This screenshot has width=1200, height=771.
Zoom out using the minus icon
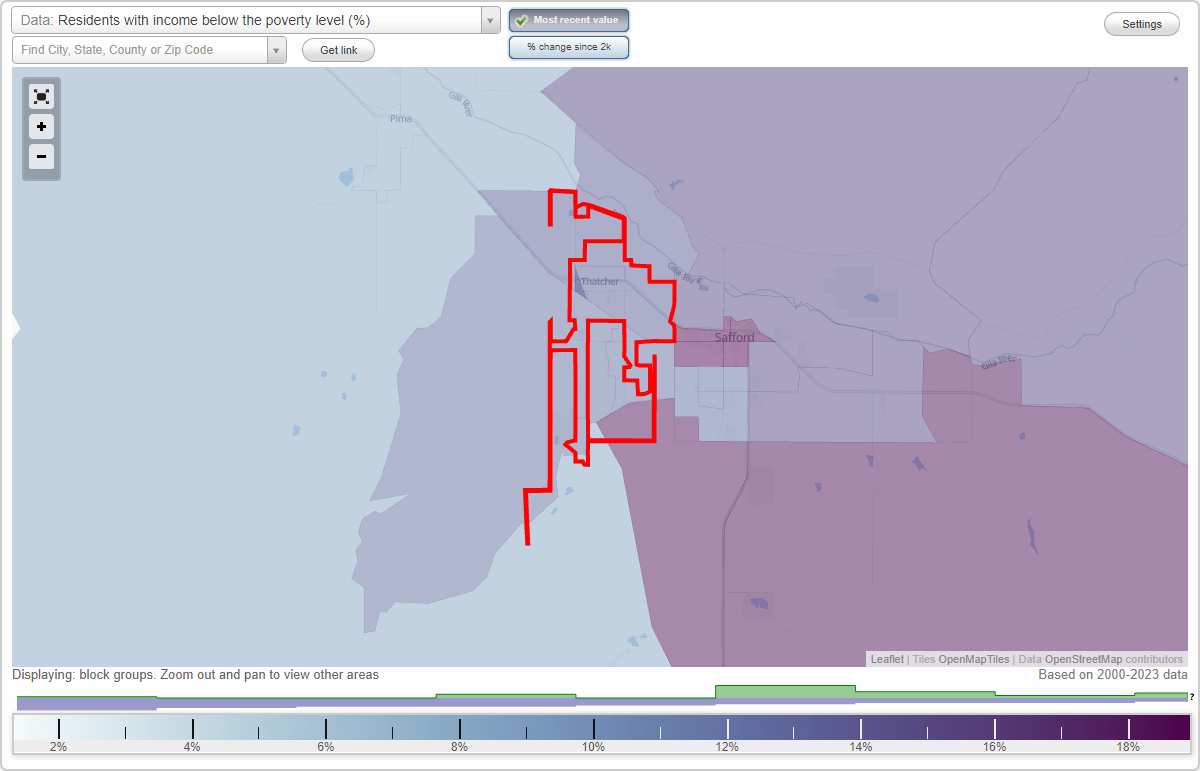41,156
